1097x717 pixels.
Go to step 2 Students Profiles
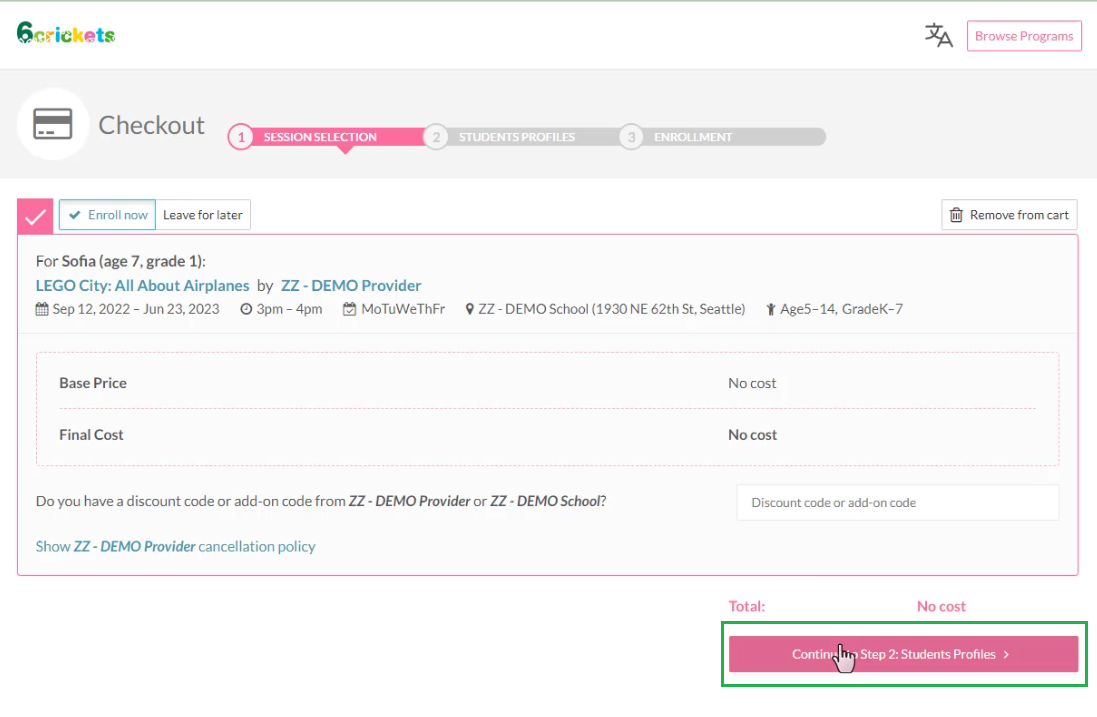click(x=516, y=137)
